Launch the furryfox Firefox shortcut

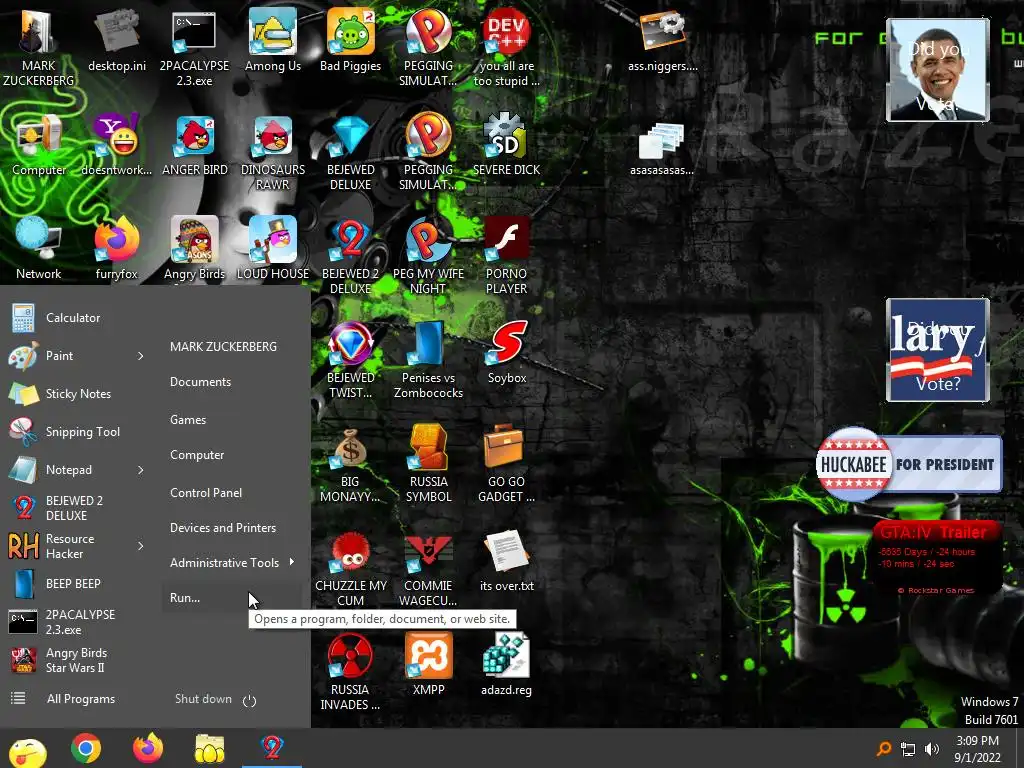coord(117,249)
